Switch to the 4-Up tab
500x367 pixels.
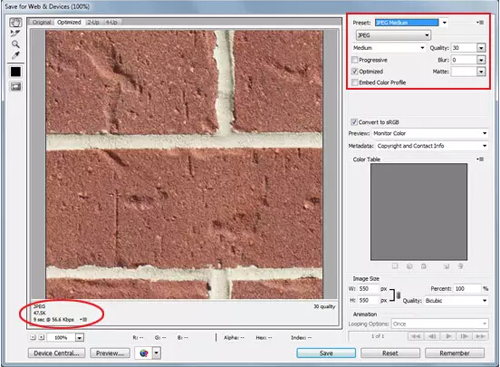111,22
